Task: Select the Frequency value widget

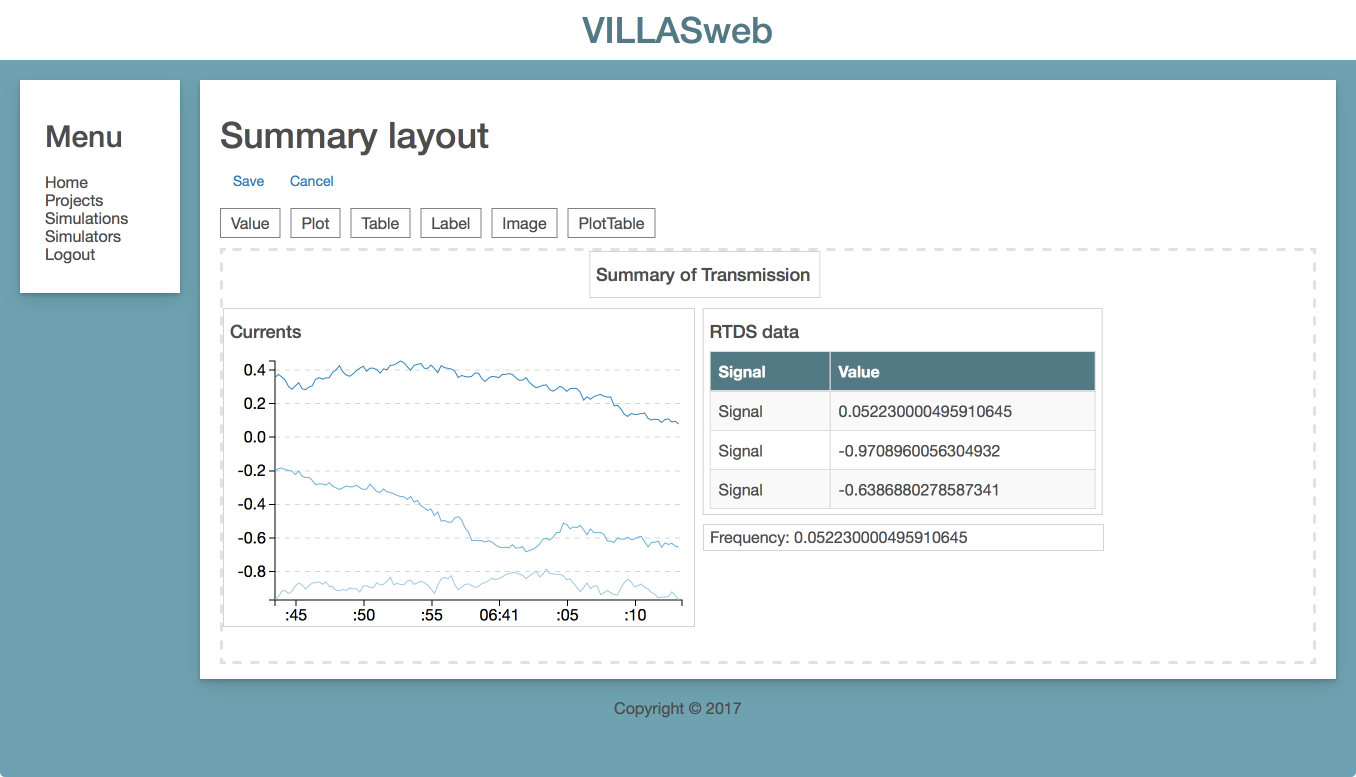Action: tap(903, 537)
